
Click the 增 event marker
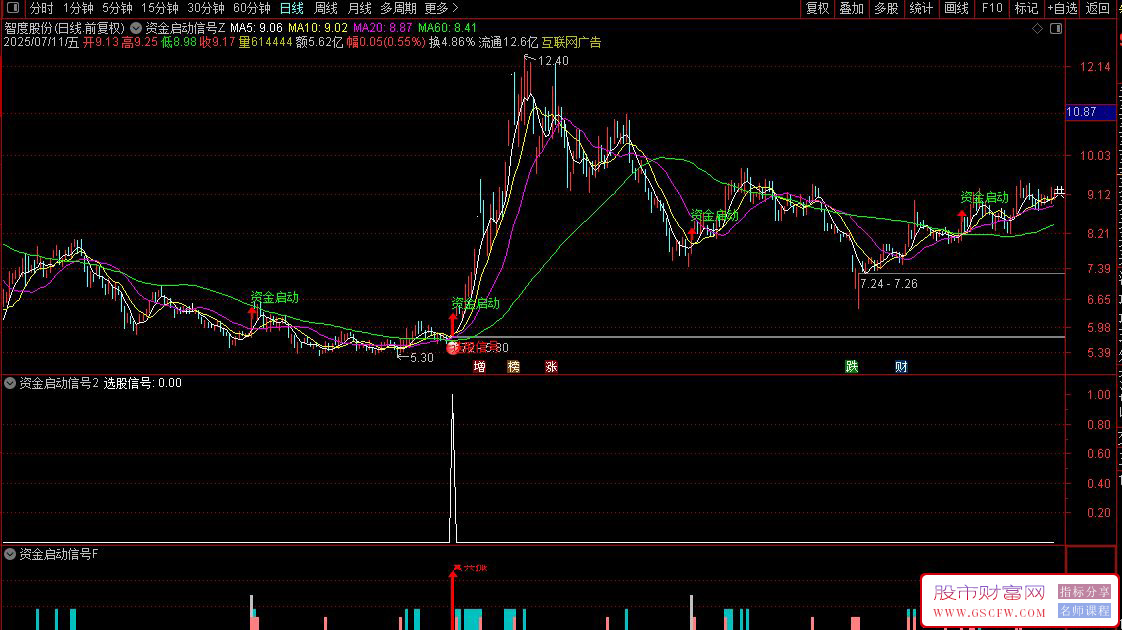pyautogui.click(x=479, y=367)
